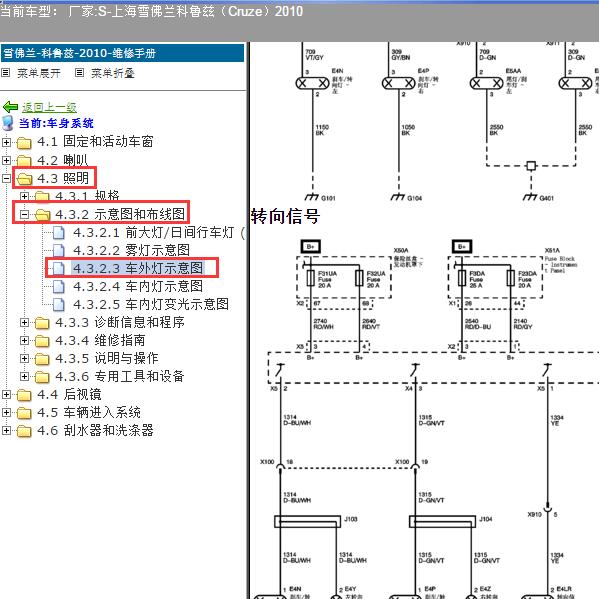599x599 pixels.
Task: Click the computer icon beside 当前:车身系统
Action: click(x=8, y=123)
